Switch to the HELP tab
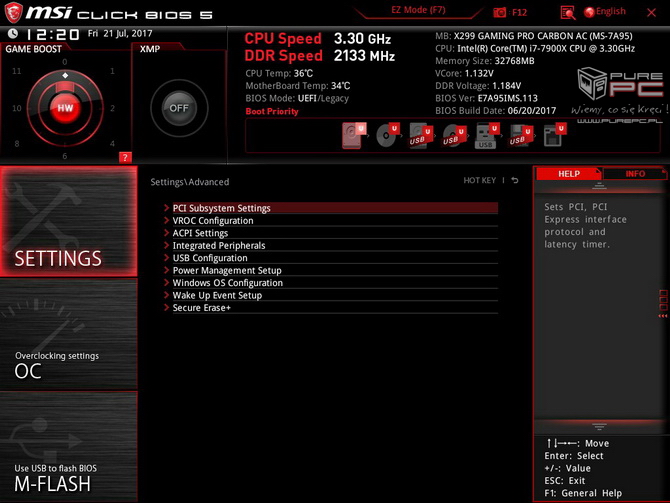670x503 pixels. click(569, 174)
